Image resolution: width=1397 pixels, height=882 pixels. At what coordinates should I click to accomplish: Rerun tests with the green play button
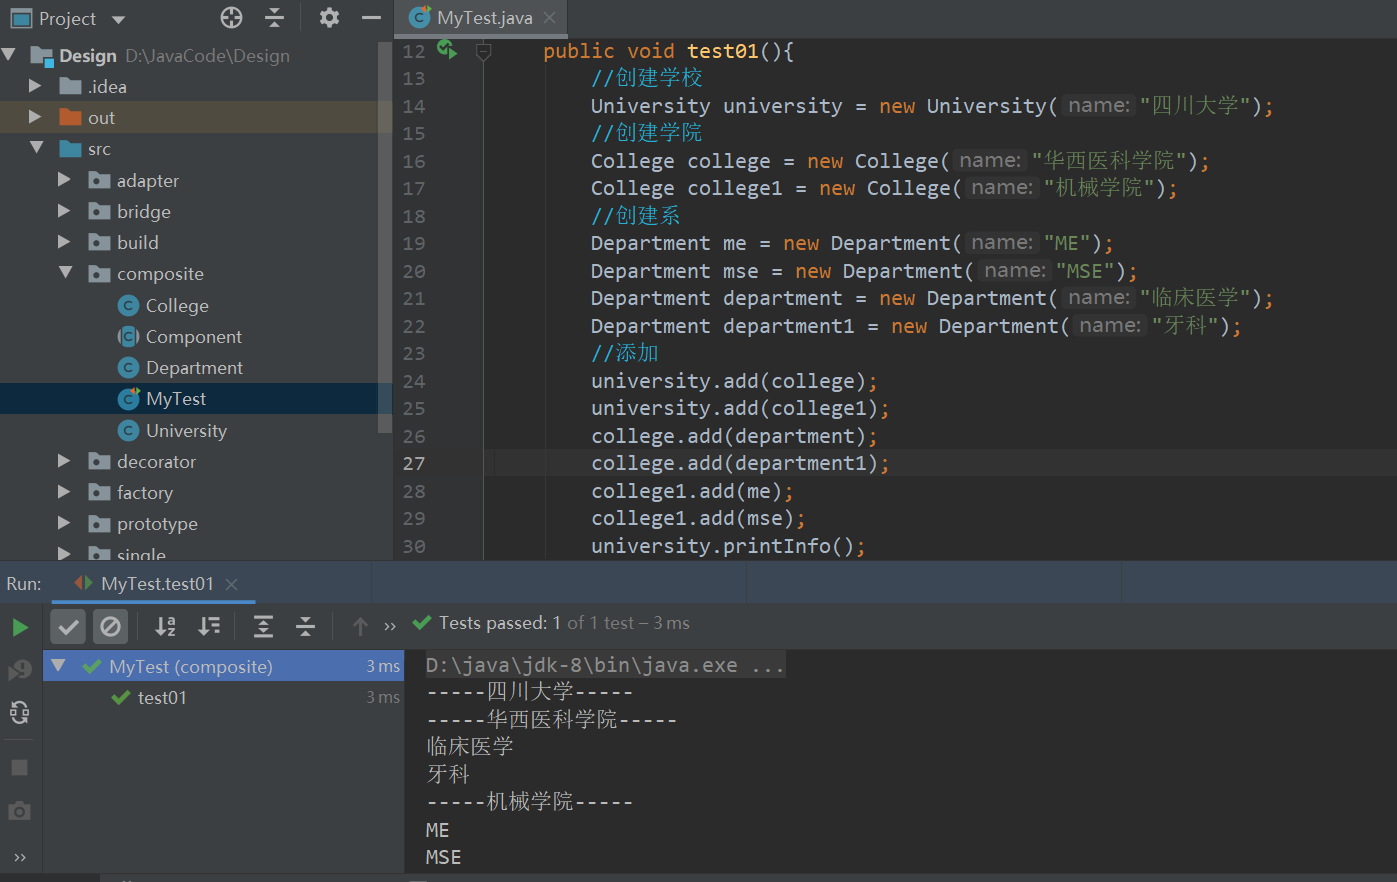(20, 627)
